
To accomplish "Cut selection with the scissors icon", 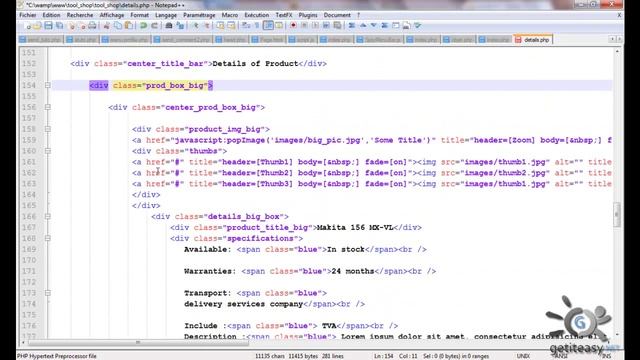I will coord(107,26).
